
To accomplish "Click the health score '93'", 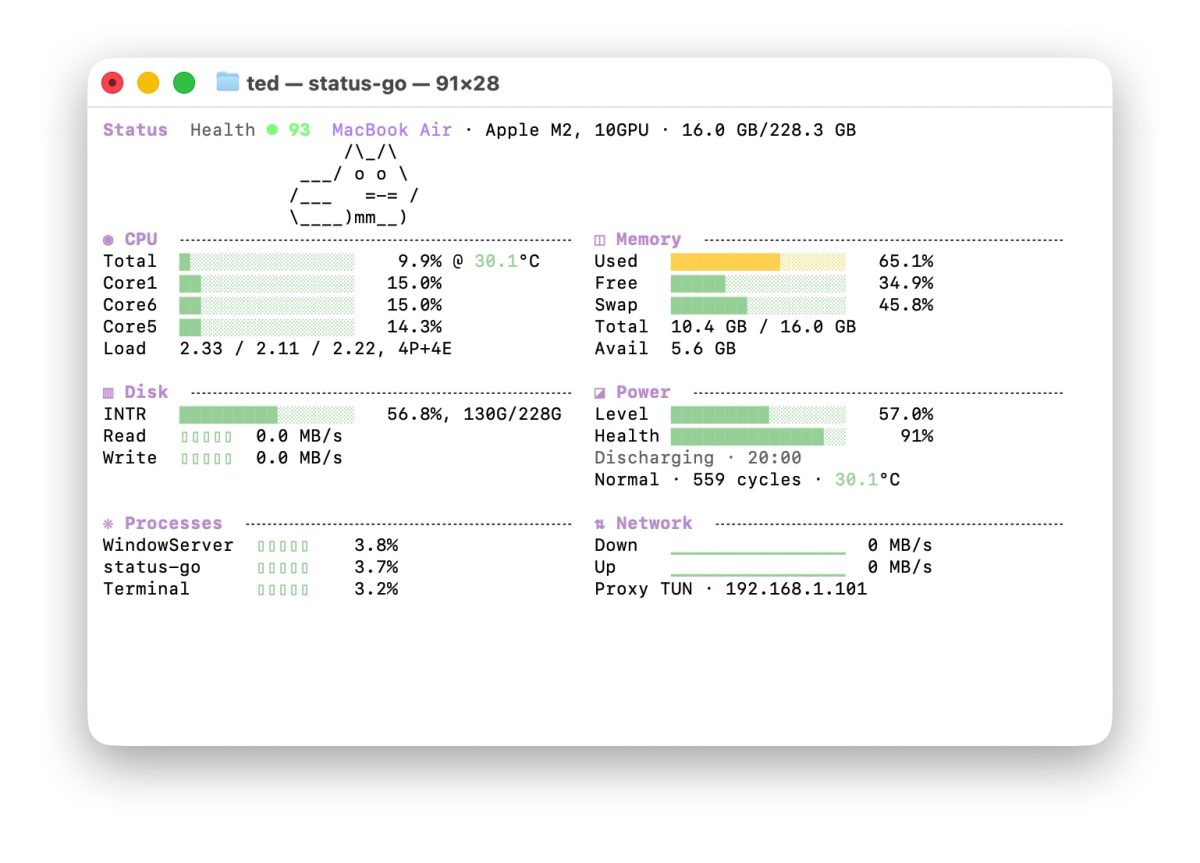I will coord(299,130).
